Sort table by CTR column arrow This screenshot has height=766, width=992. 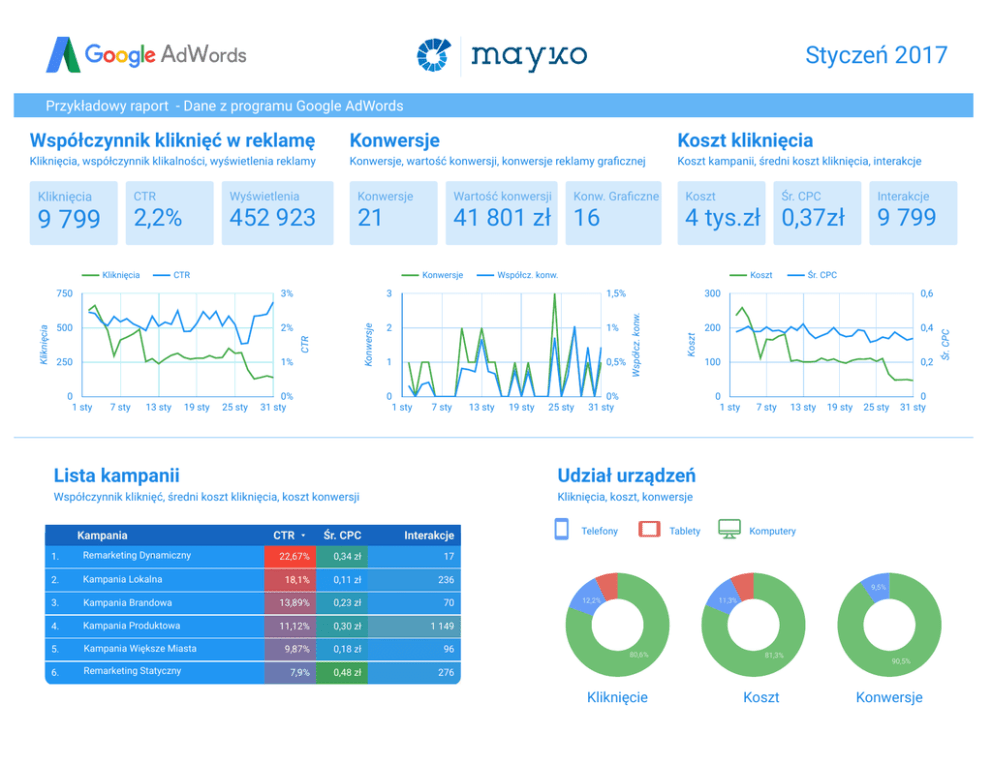click(x=303, y=536)
